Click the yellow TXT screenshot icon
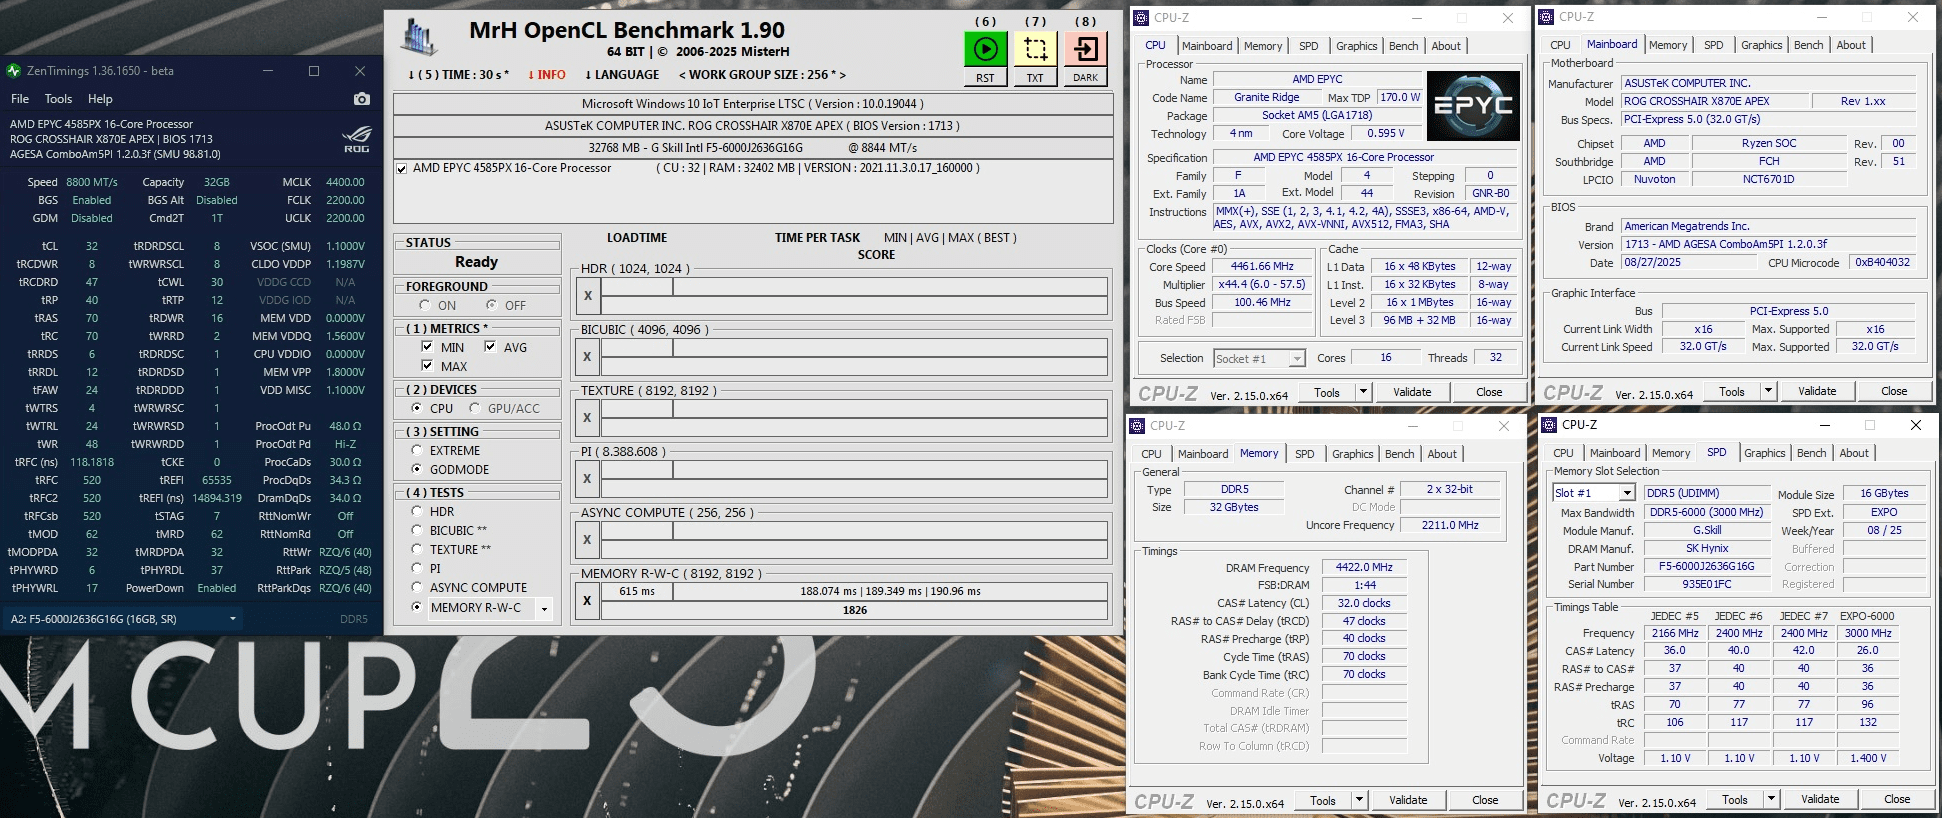This screenshot has height=818, width=1942. click(1035, 49)
